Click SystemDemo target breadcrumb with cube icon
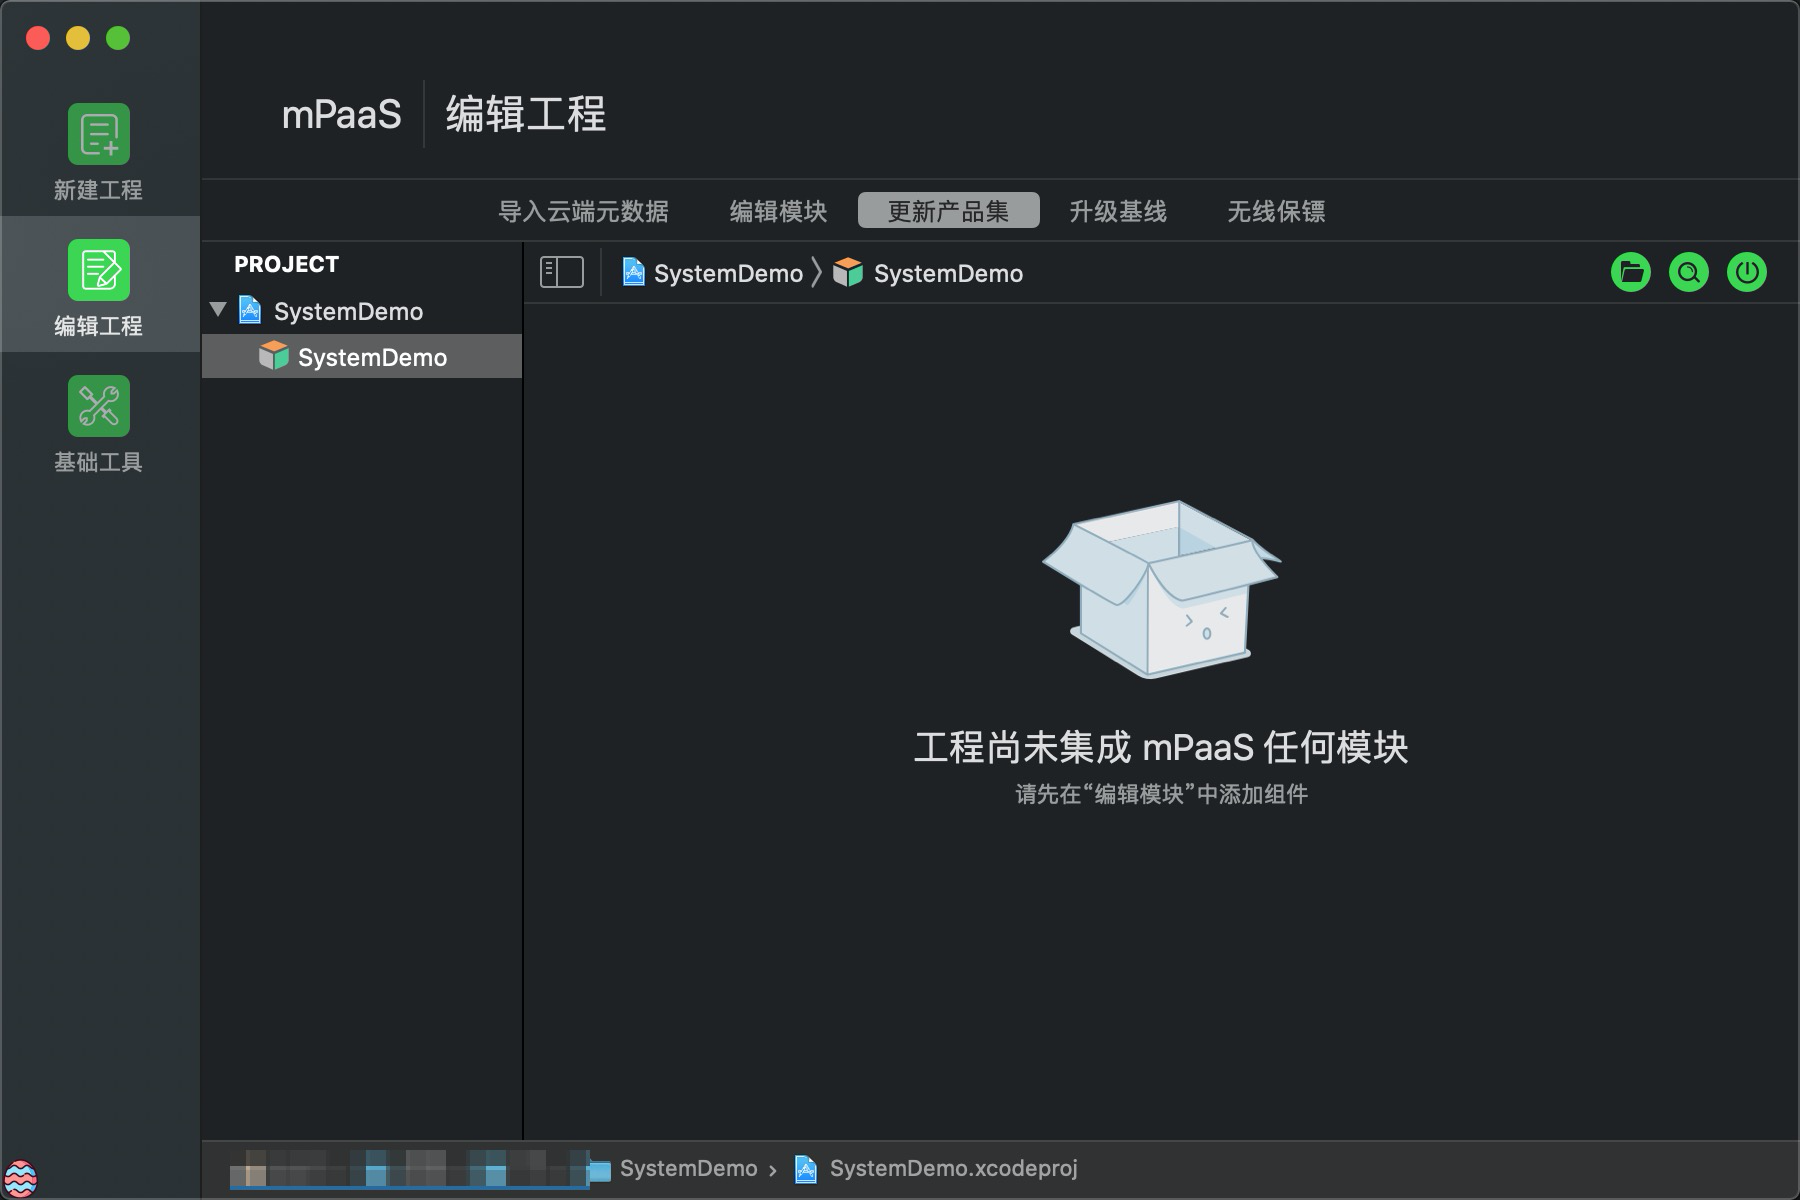1800x1200 pixels. [928, 273]
